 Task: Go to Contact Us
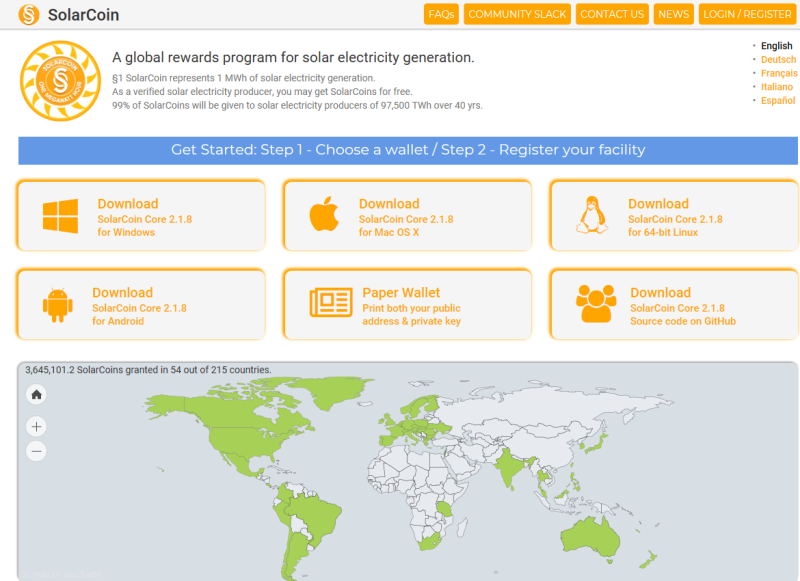click(612, 14)
